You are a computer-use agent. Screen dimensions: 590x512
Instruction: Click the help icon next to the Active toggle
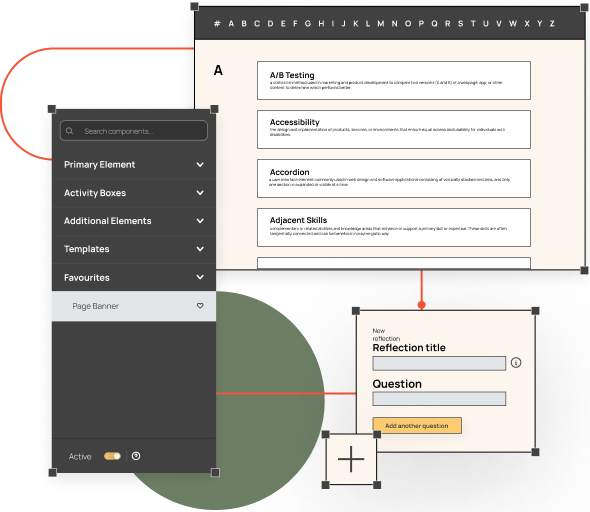click(136, 456)
